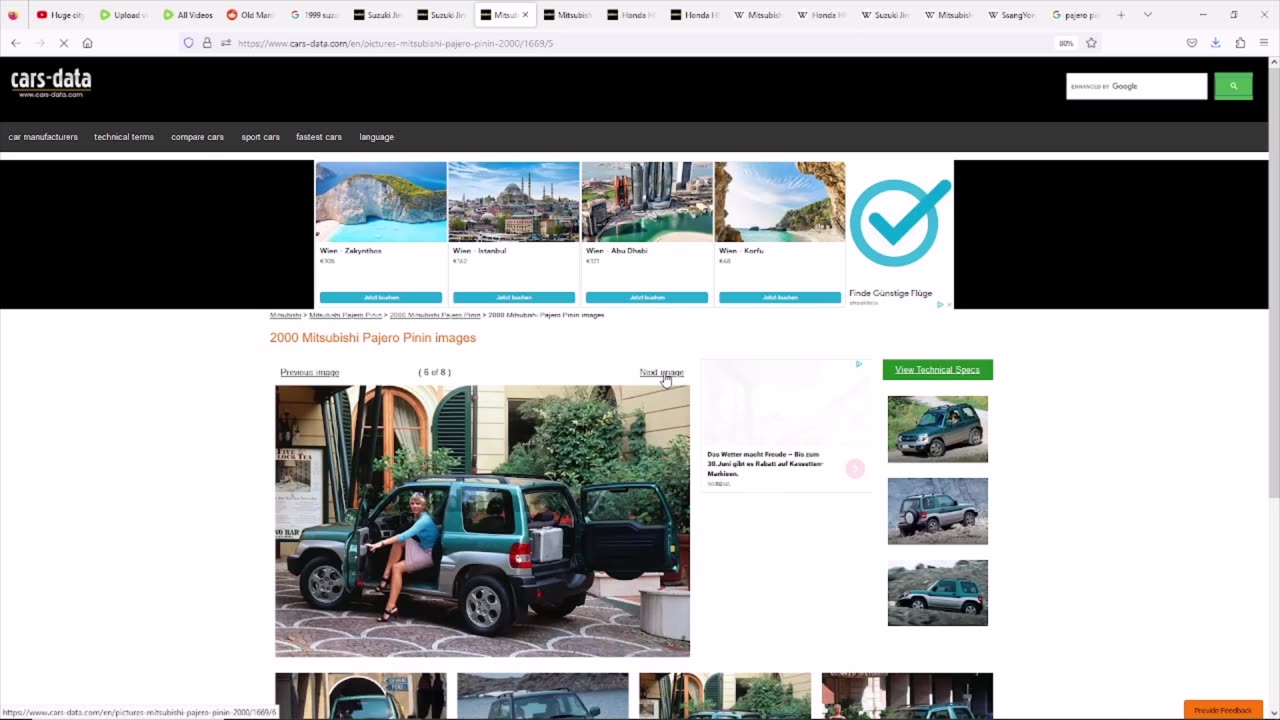This screenshot has height=720, width=1280.
Task: Click Firefox View icon at tab bar start
Action: click(13, 15)
